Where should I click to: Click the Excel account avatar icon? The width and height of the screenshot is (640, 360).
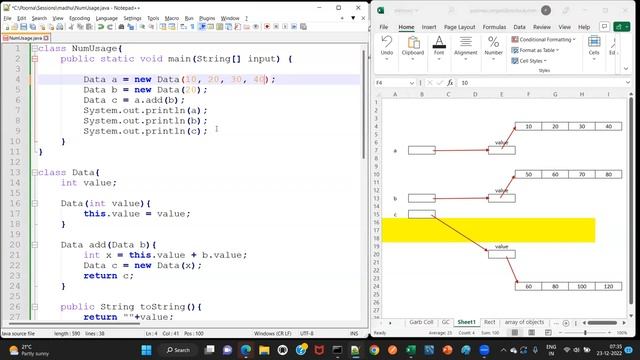pos(546,11)
